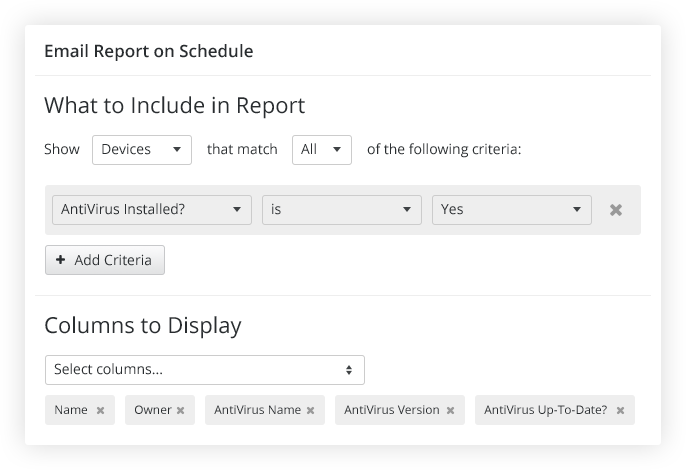This screenshot has width=686, height=470.
Task: Delete the AntiVirus Name column tag
Action: tap(310, 410)
